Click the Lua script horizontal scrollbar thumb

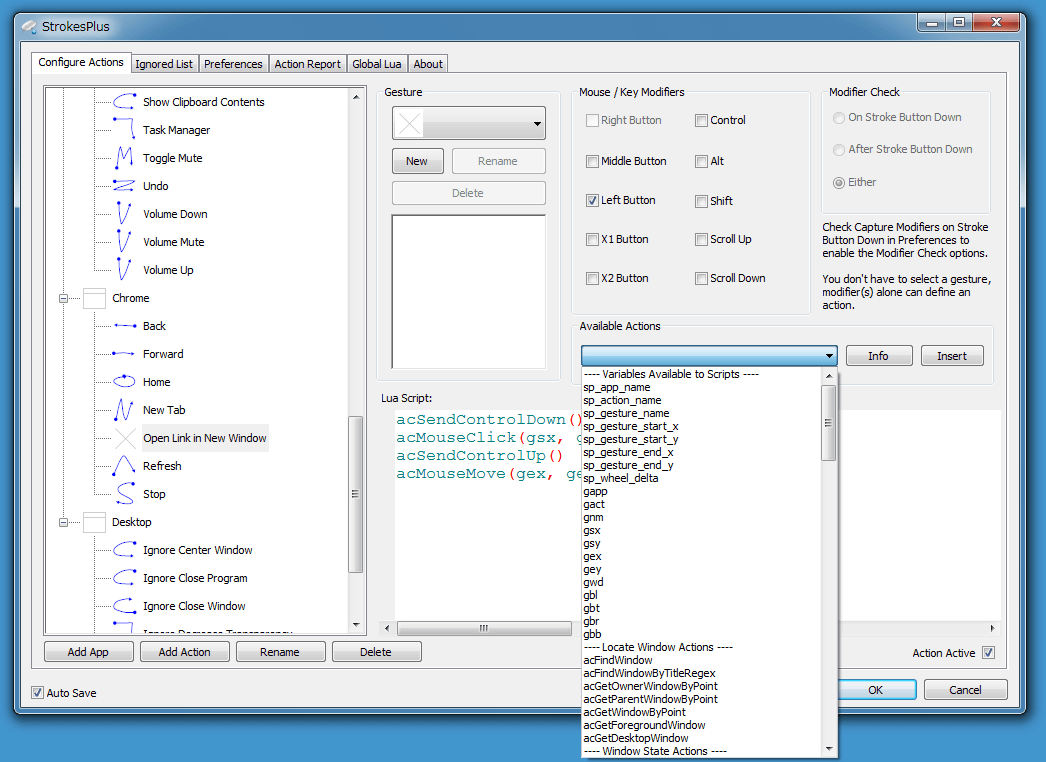click(484, 628)
